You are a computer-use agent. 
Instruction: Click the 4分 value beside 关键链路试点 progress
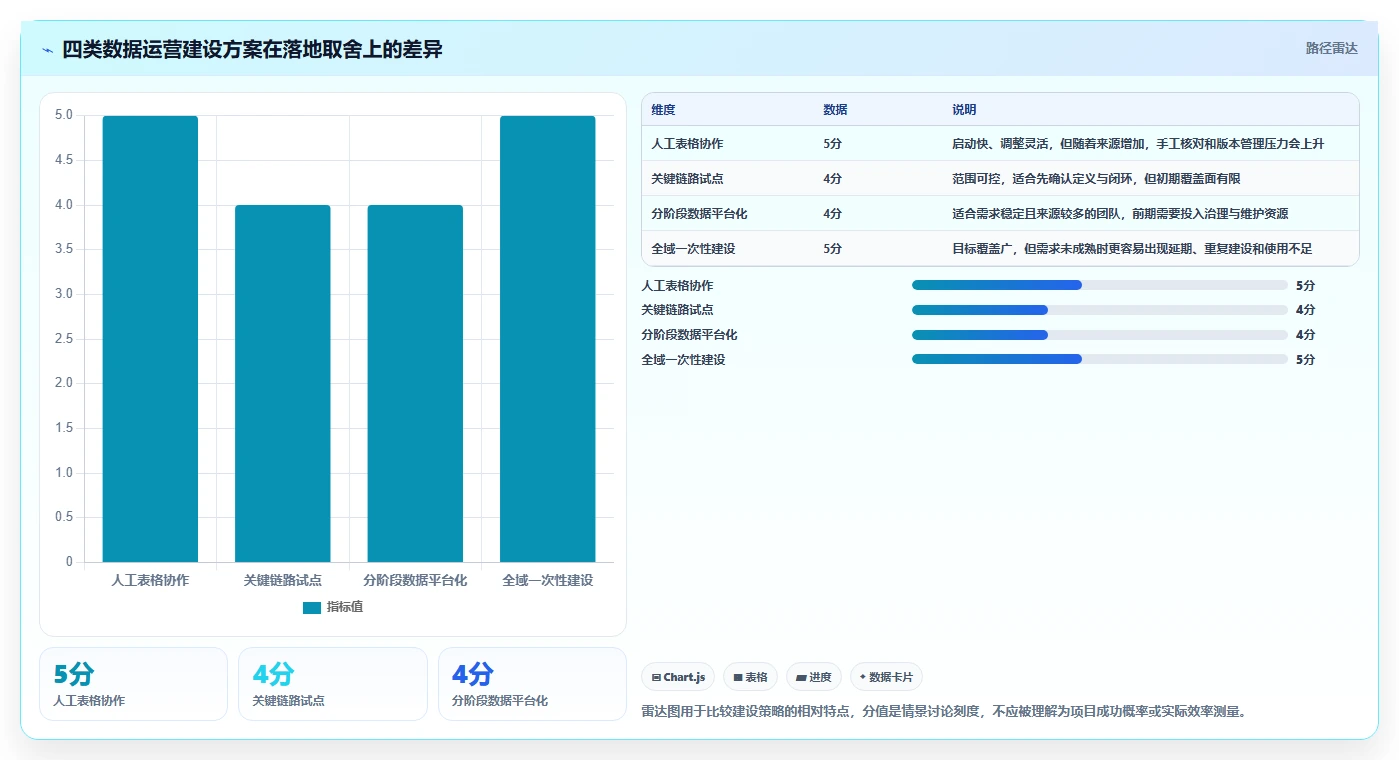(x=1305, y=310)
